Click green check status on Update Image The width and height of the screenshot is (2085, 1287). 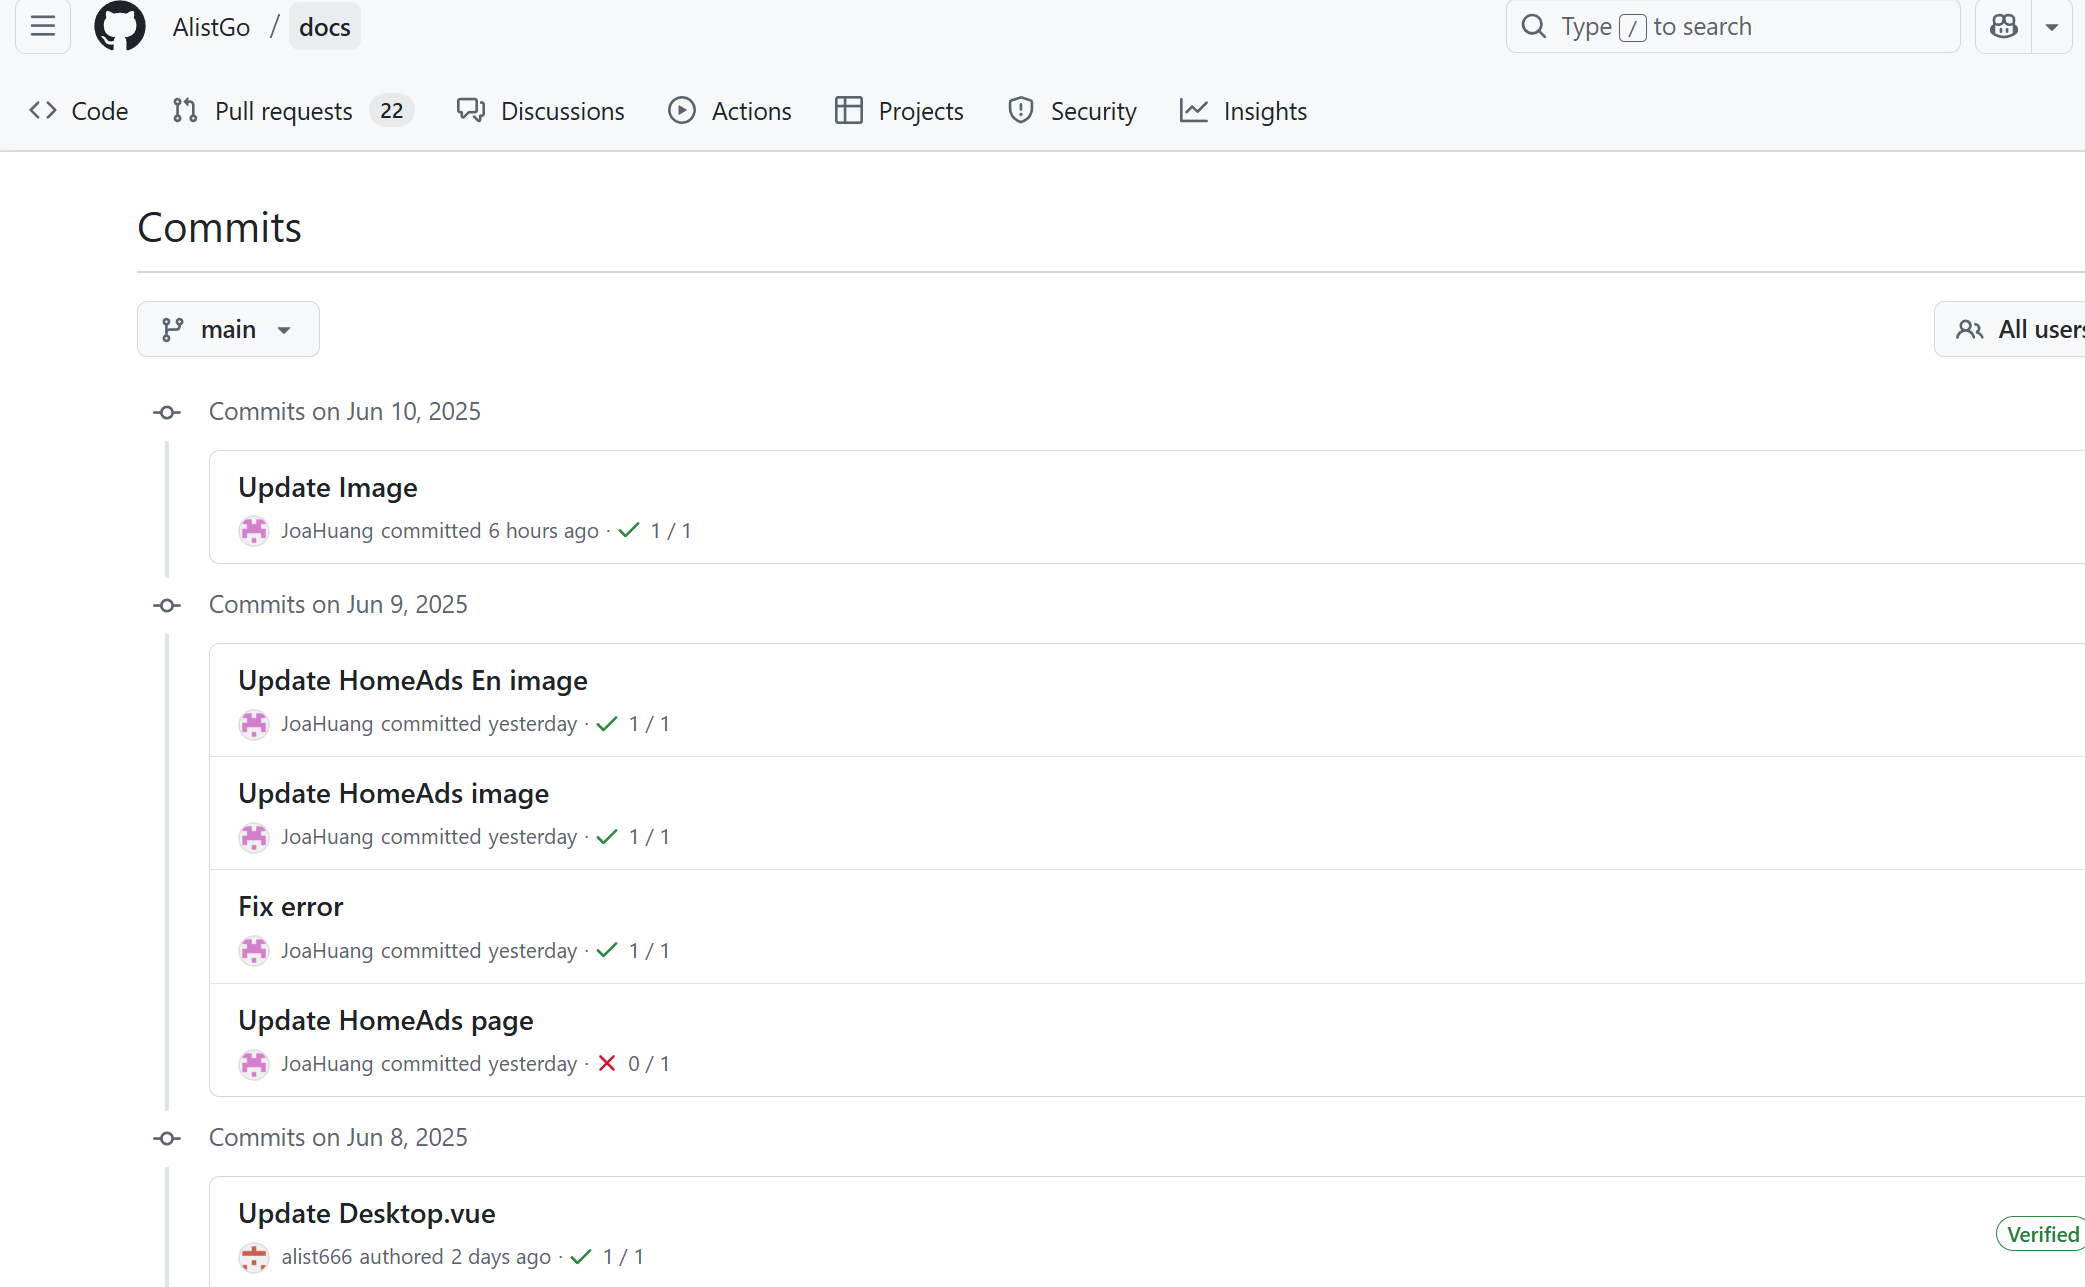pos(629,531)
